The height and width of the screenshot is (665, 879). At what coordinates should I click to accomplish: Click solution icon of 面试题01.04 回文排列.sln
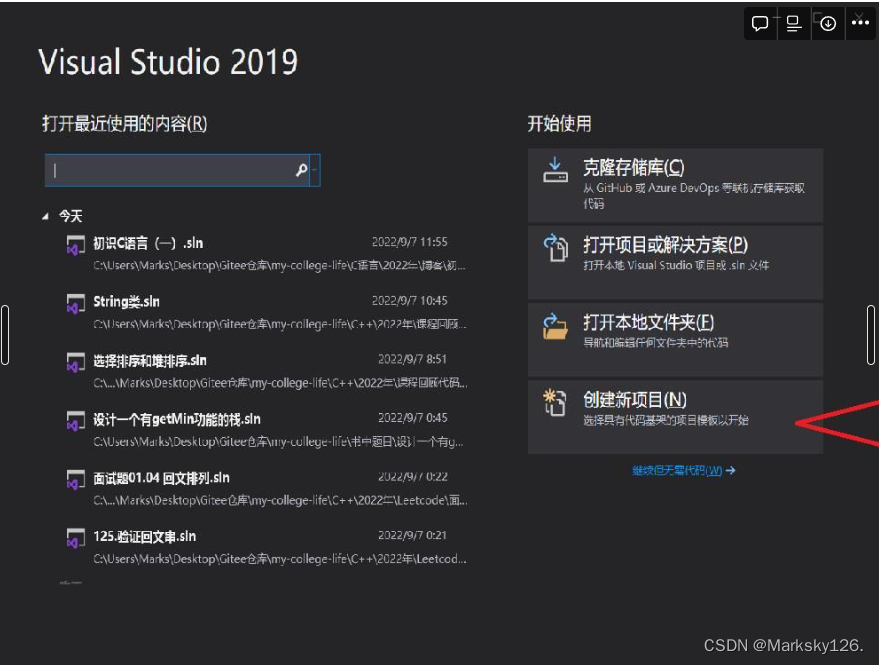76,480
